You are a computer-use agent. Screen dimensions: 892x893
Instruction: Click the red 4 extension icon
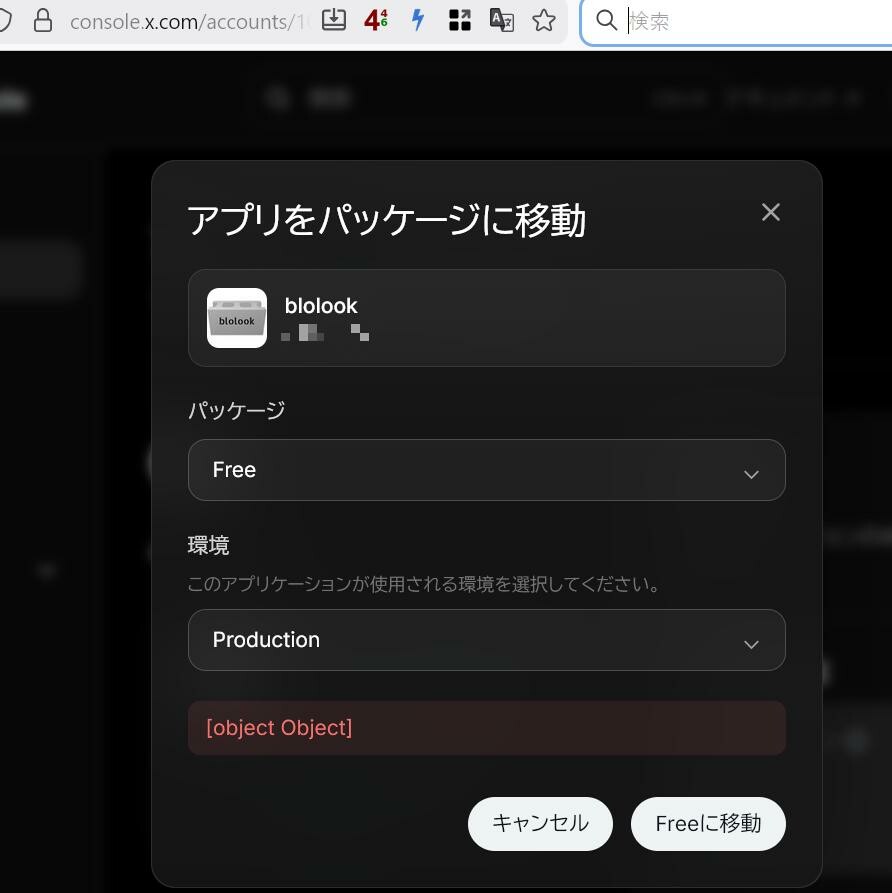click(376, 20)
